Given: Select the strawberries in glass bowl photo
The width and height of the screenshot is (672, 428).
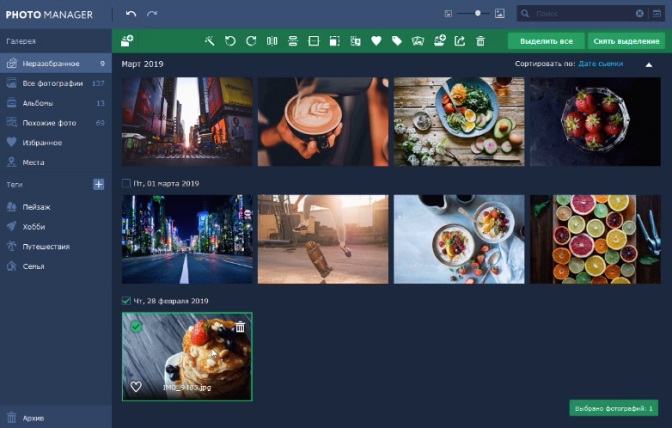Looking at the screenshot, I should tap(595, 121).
